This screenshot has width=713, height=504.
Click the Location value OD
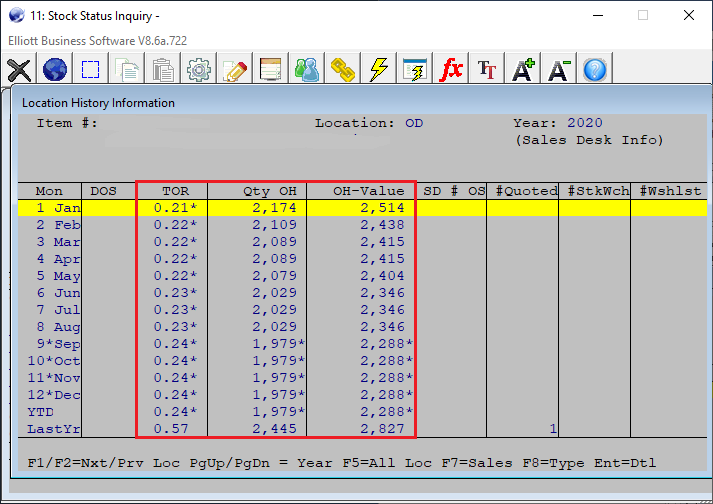414,123
